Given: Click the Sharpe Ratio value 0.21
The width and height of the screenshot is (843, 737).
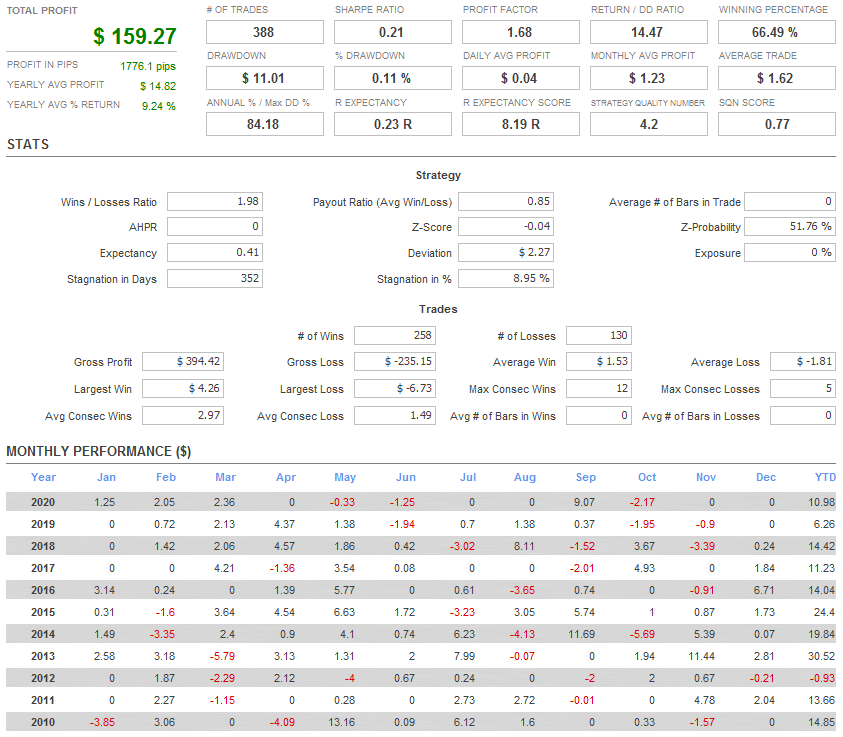Looking at the screenshot, I should point(392,32).
